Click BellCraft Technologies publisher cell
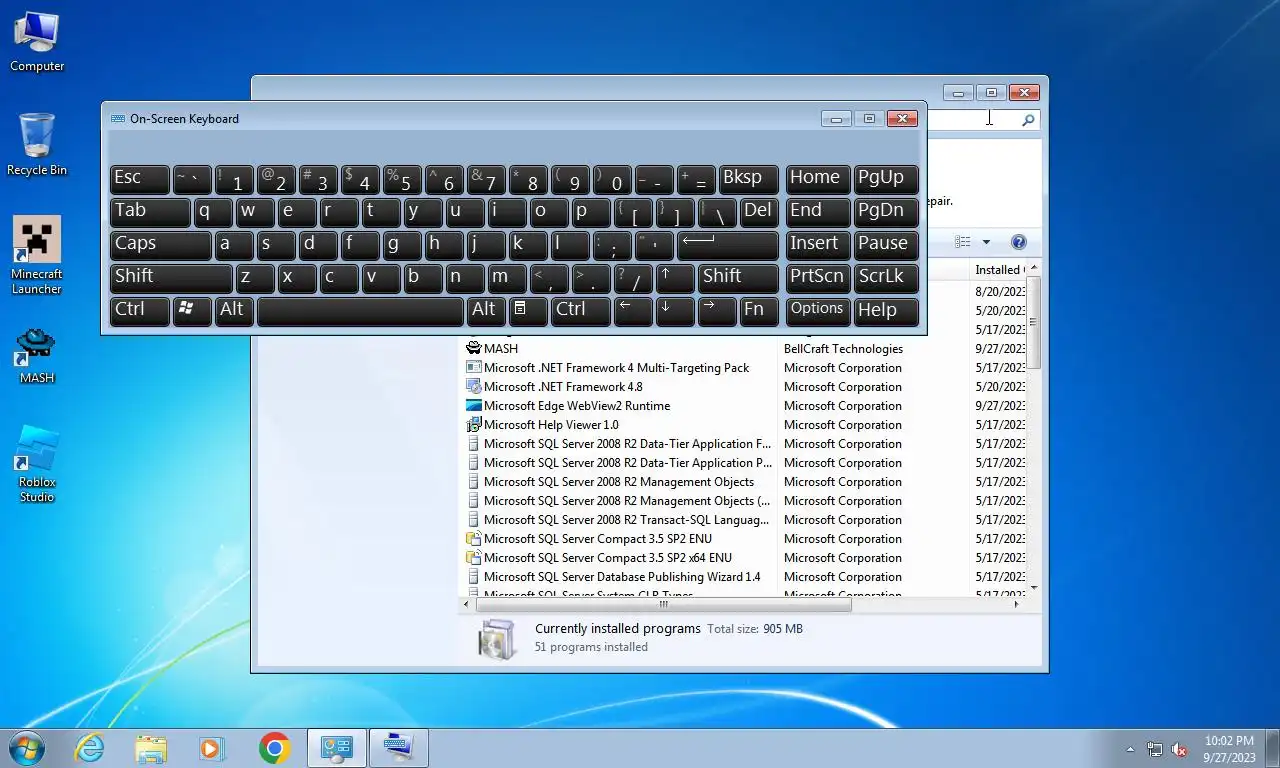 coord(843,348)
